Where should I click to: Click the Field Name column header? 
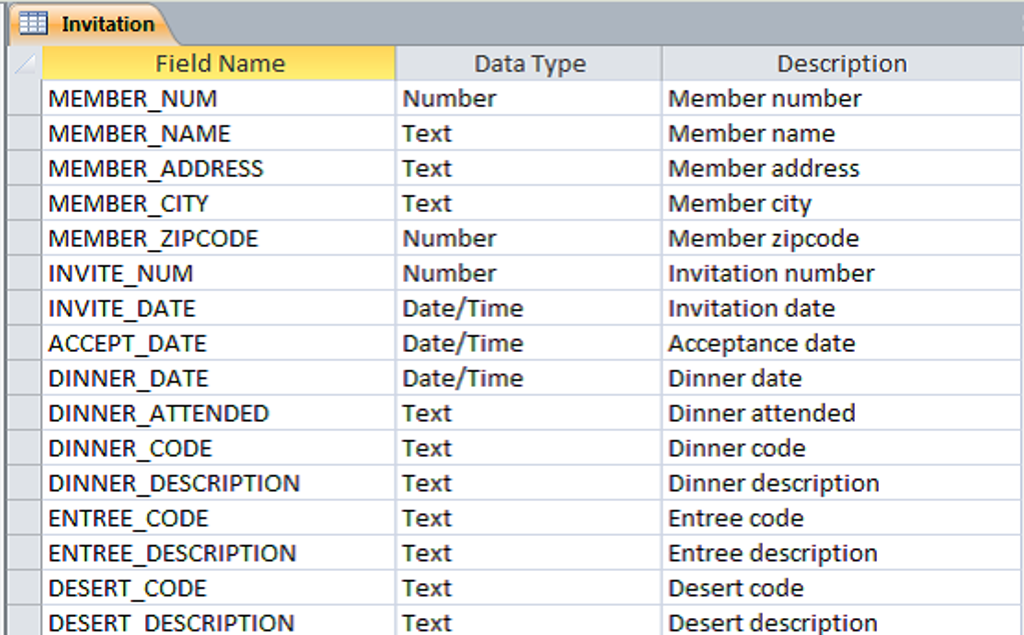[219, 64]
